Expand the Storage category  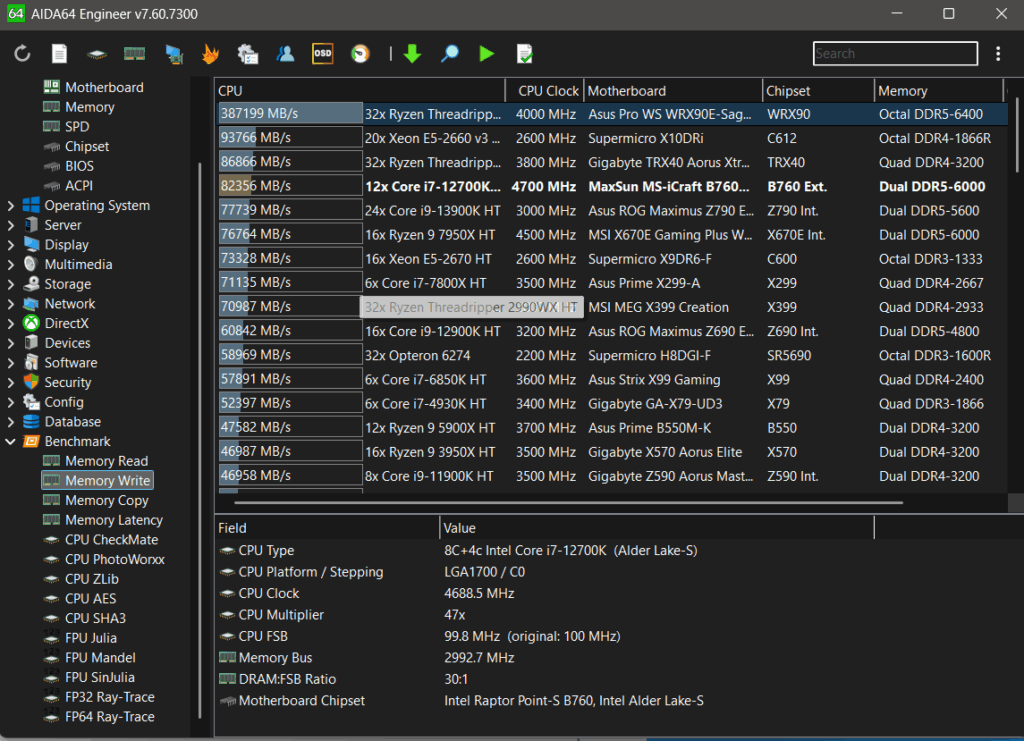point(11,284)
